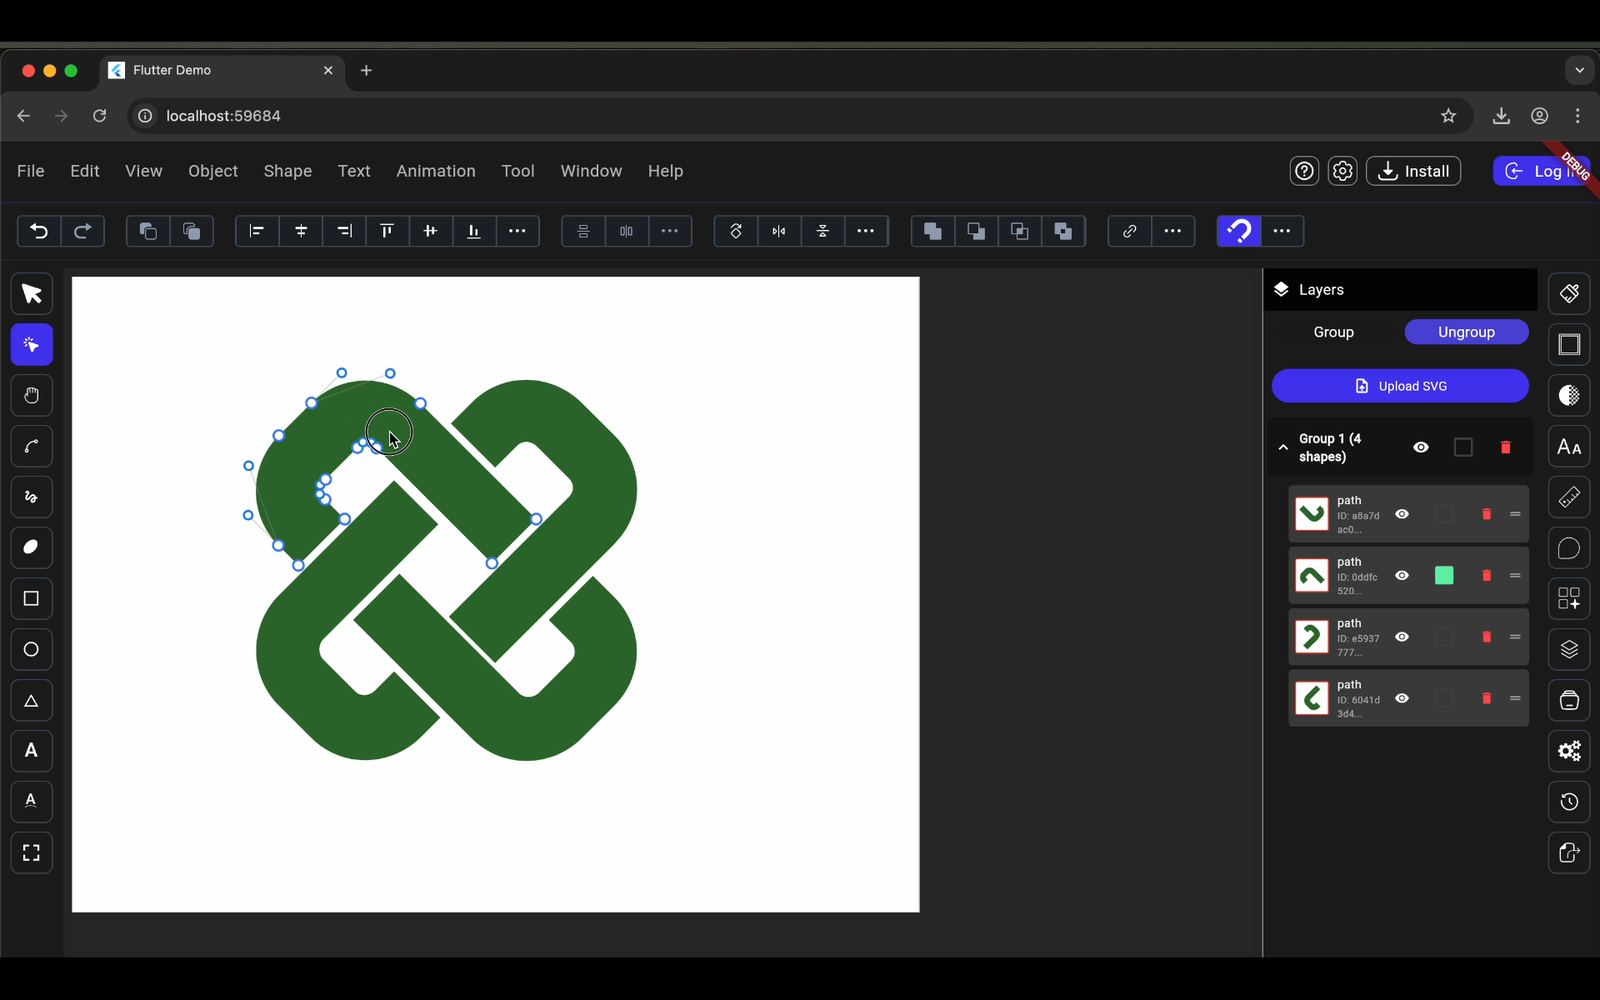
Task: Open the alignment overflow menu
Action: 517,231
